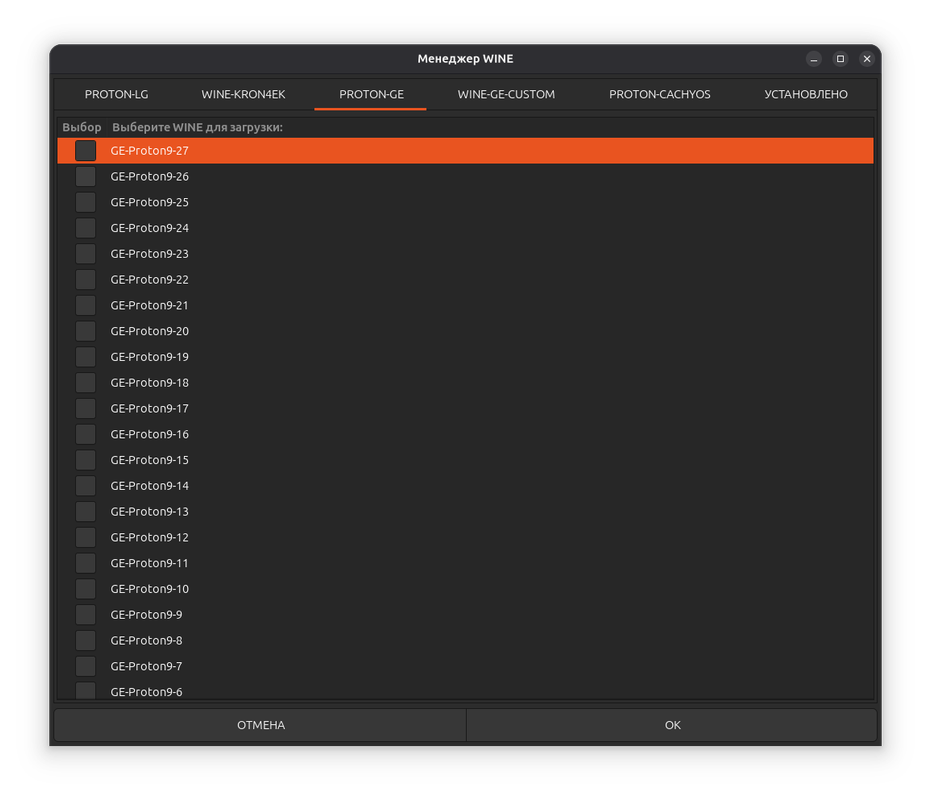Select the GE-Proton9-16 label
This screenshot has height=800, width=931.
point(150,434)
